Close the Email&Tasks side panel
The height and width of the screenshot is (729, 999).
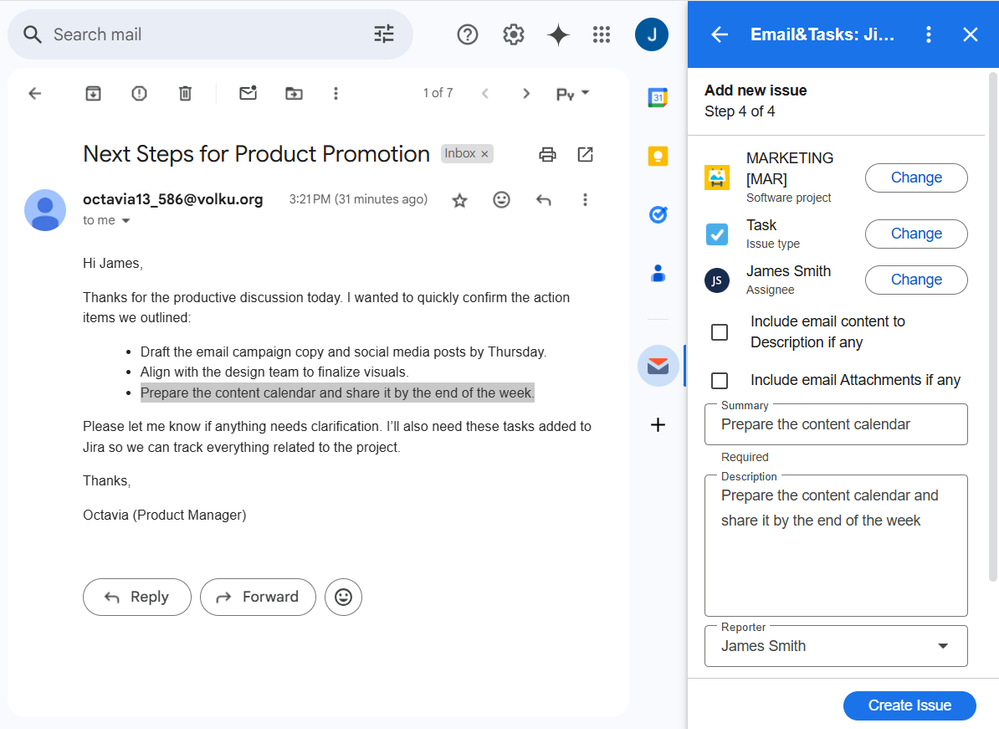coord(970,34)
